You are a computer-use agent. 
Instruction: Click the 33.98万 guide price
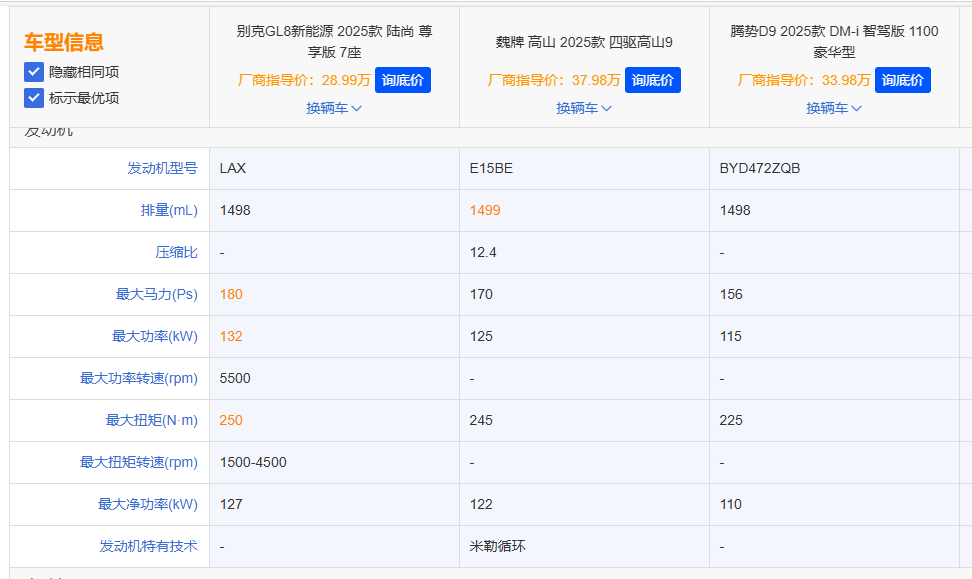(846, 80)
